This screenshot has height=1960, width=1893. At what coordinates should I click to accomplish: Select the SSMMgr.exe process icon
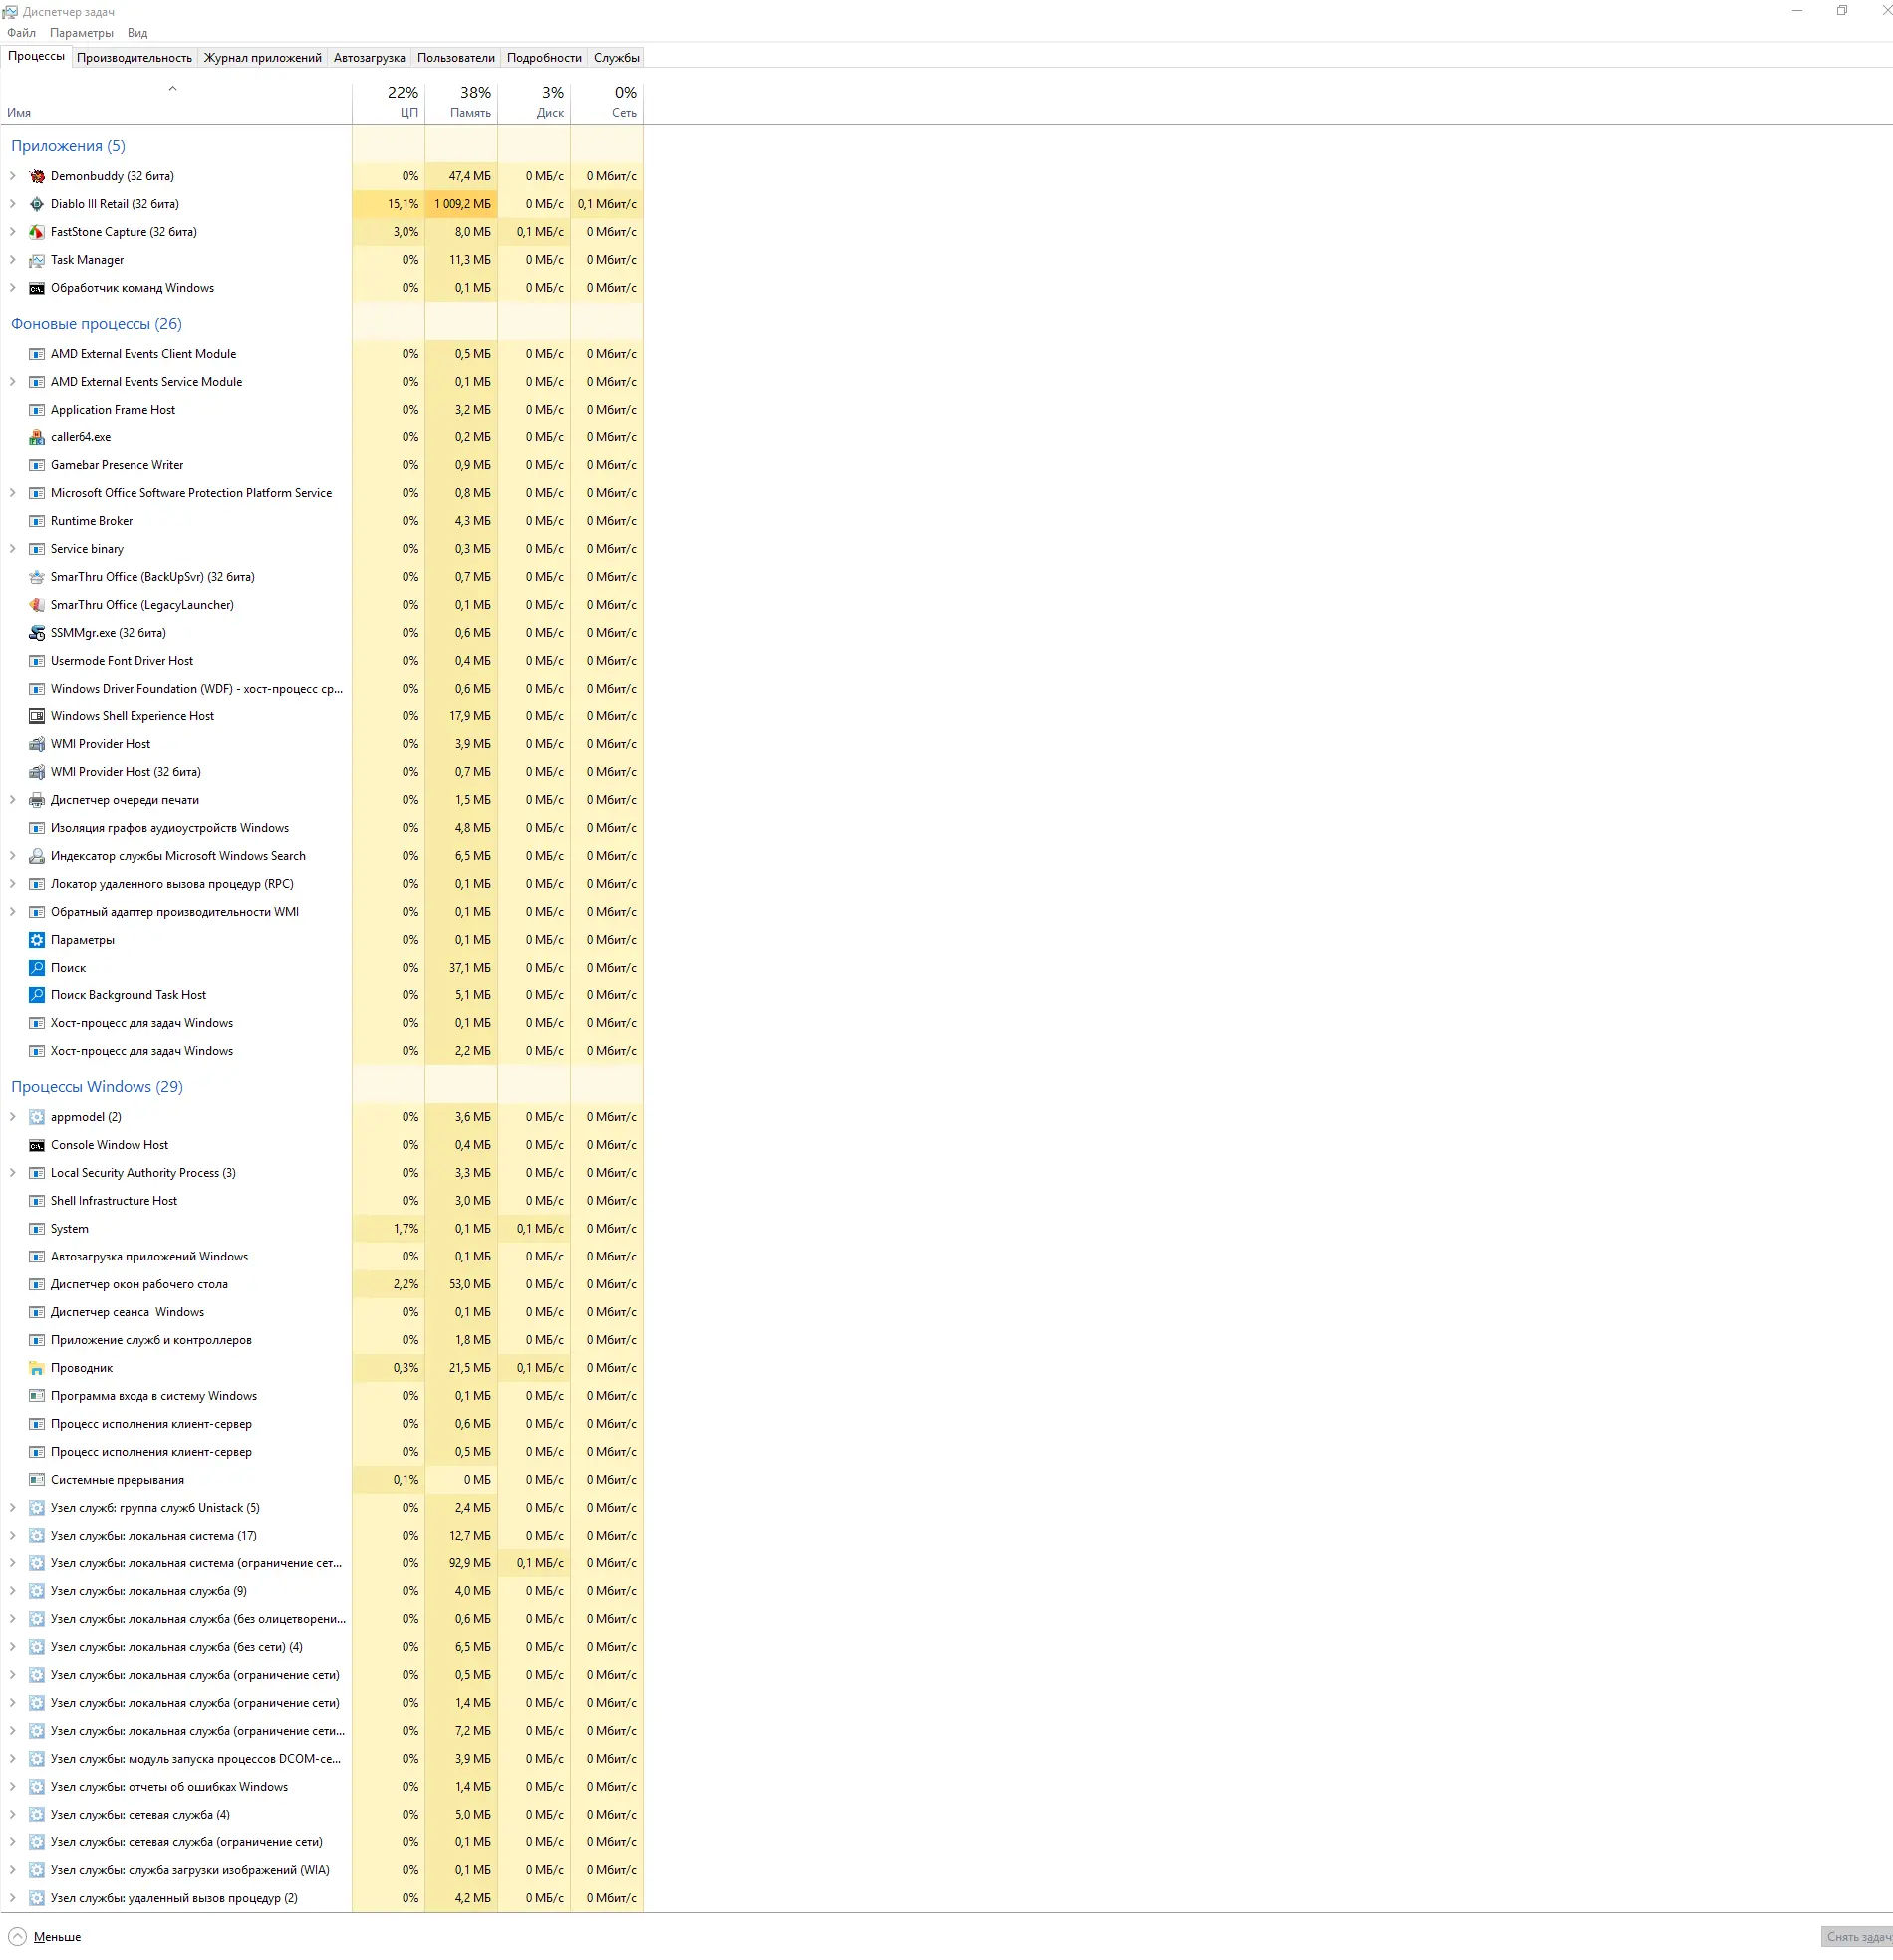click(37, 633)
